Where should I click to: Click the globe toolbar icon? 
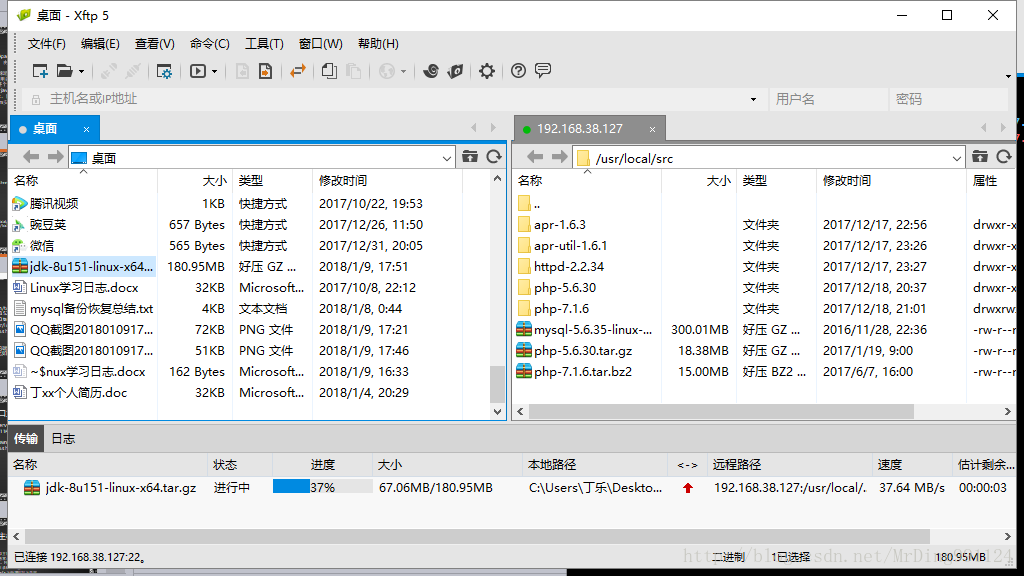pos(387,71)
